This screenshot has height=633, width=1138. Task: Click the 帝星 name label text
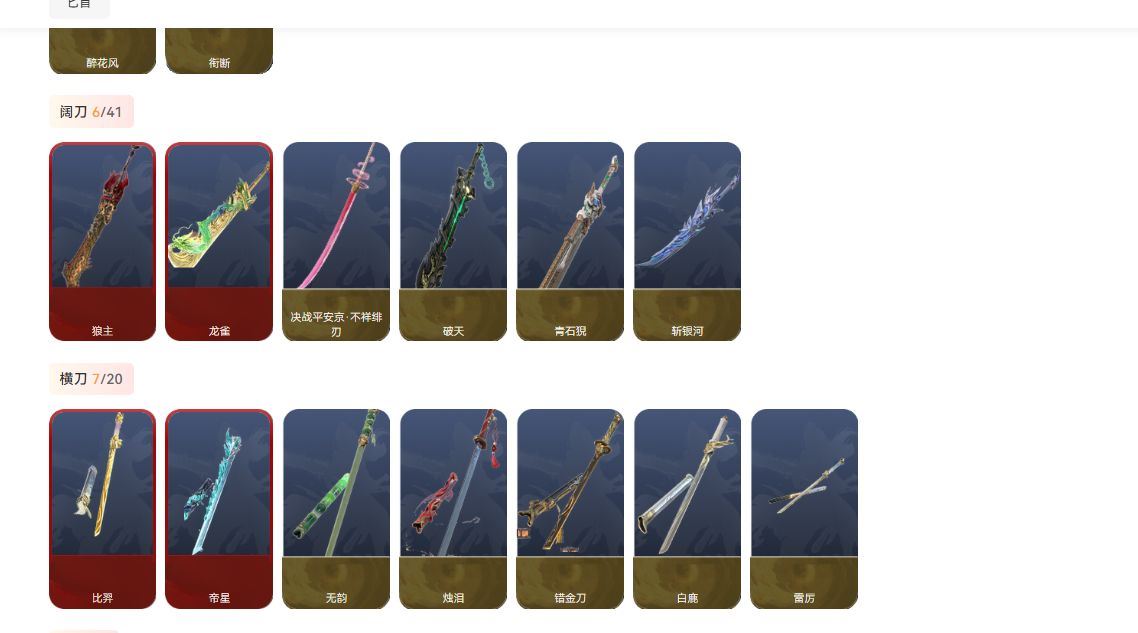(x=219, y=598)
